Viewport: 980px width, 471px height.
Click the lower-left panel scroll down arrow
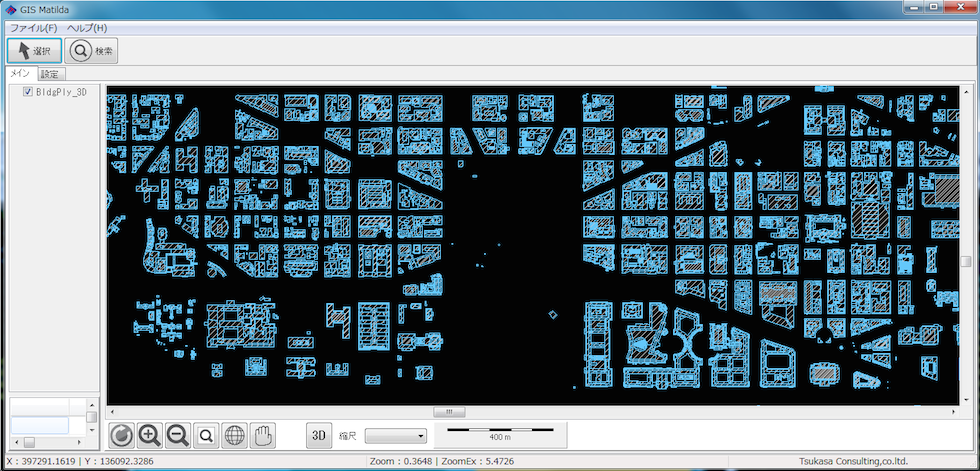point(92,430)
